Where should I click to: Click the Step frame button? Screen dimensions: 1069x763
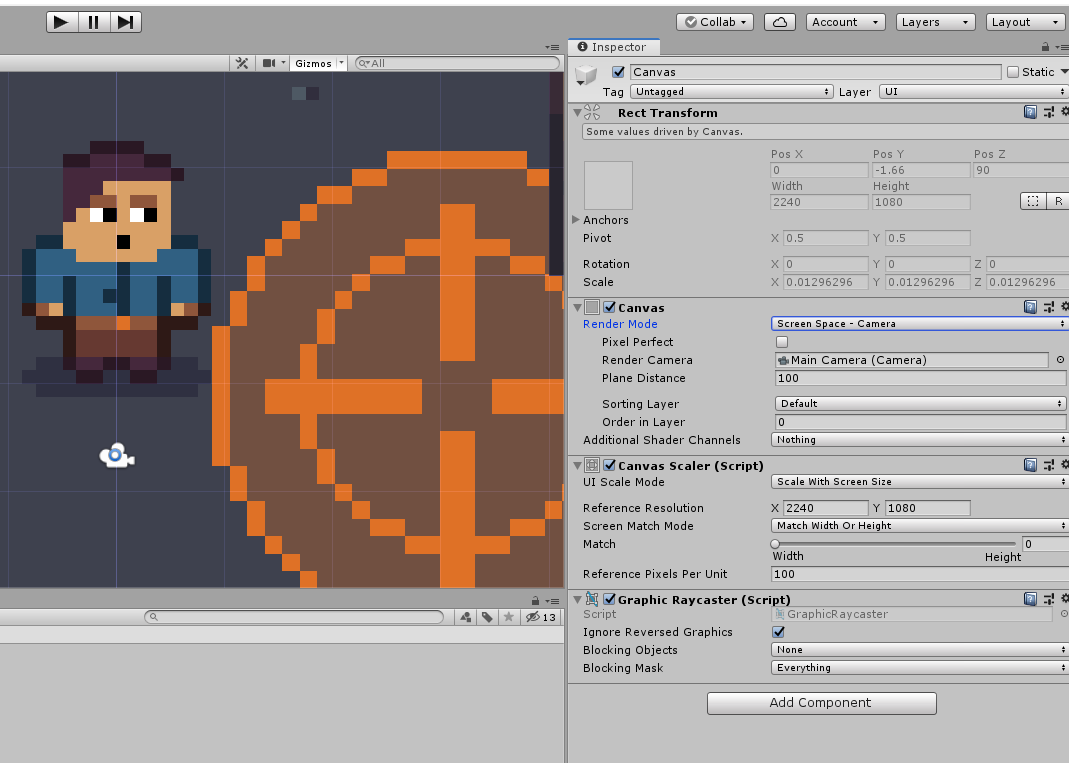[x=125, y=21]
